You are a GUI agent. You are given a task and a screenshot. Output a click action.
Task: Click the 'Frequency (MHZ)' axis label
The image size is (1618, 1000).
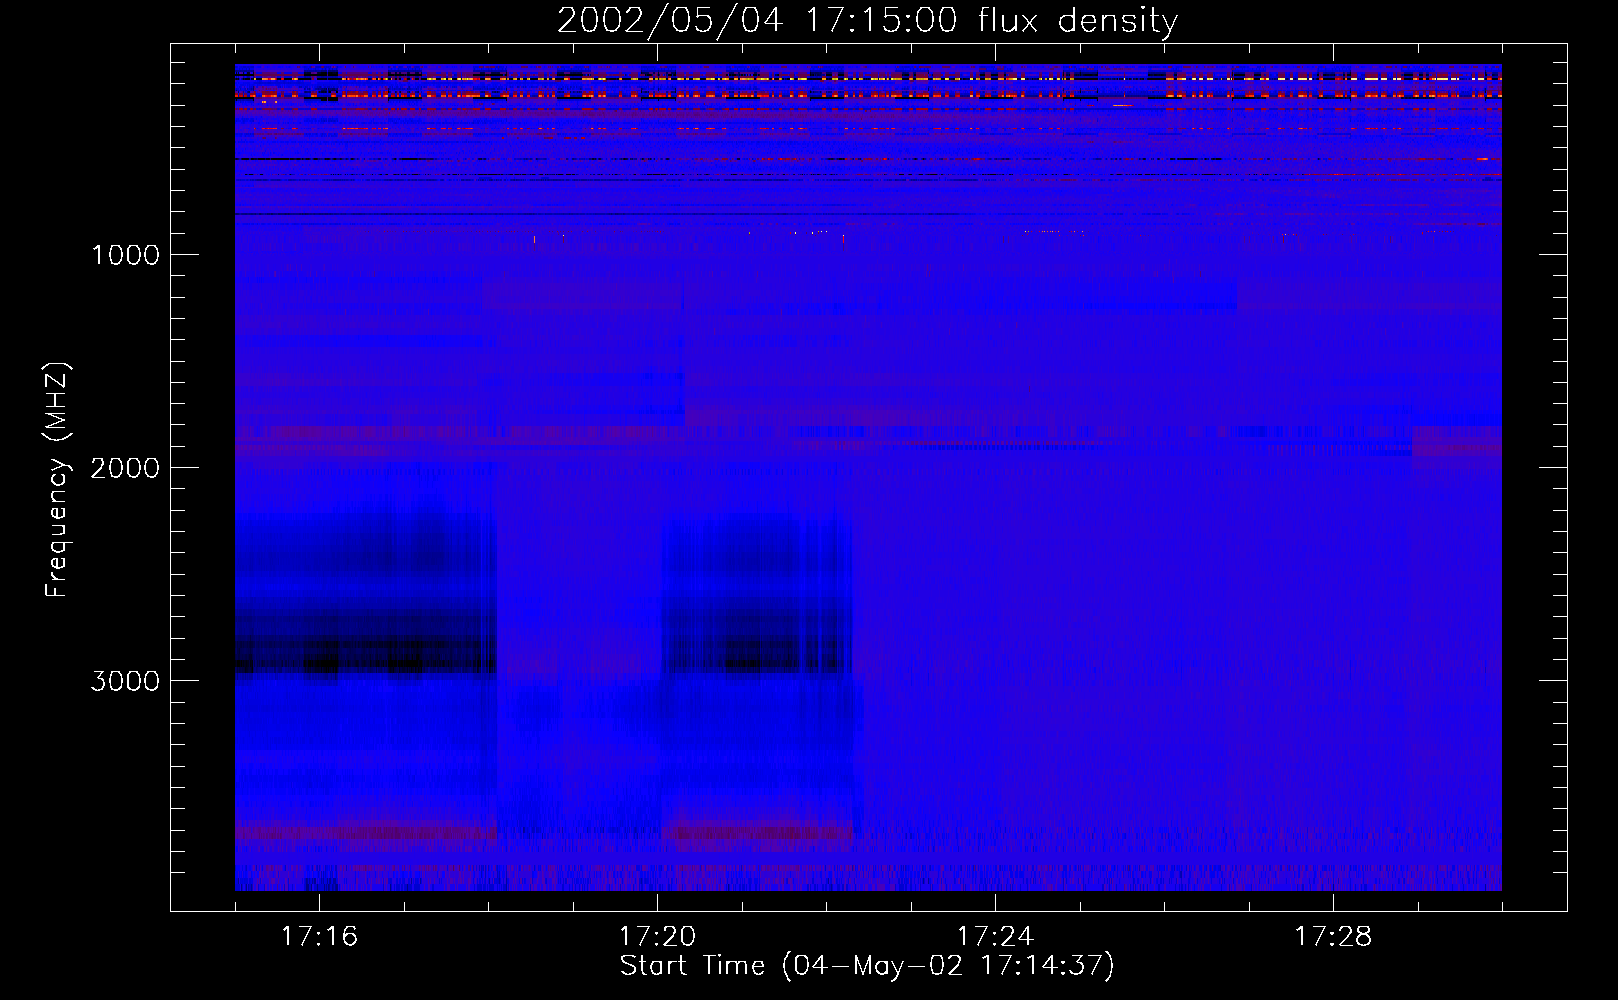57,481
